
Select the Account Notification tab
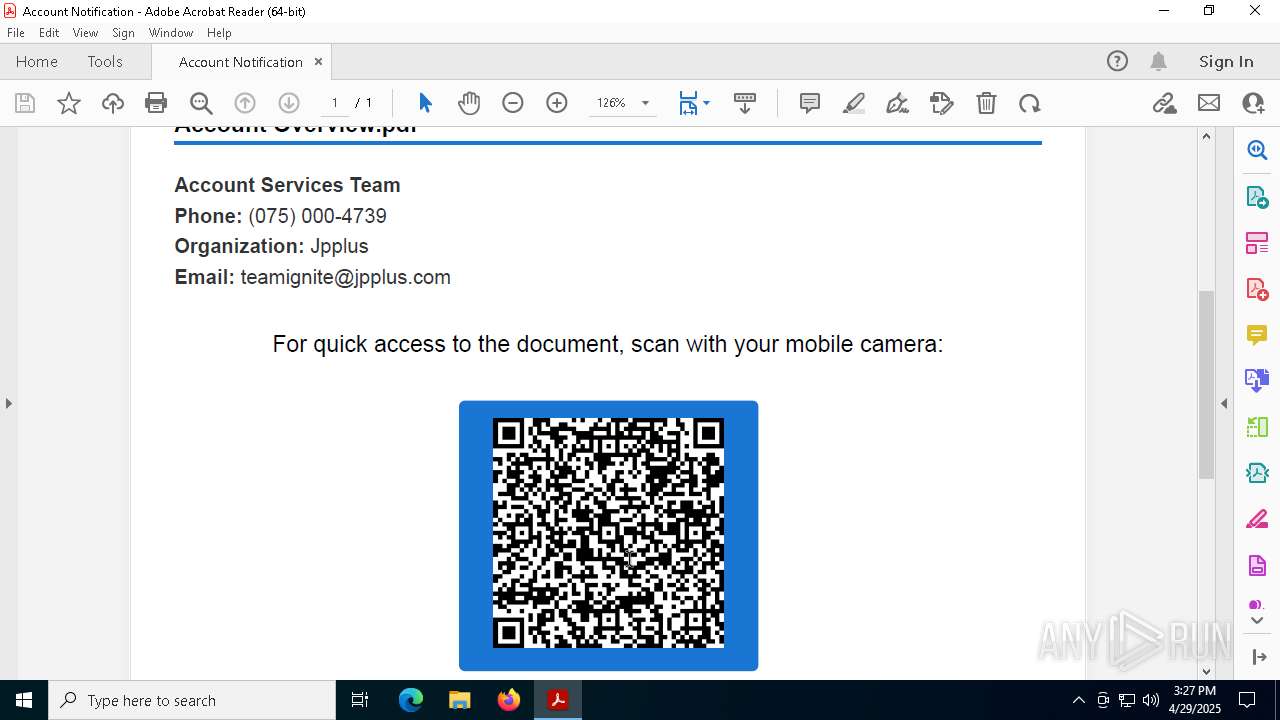pyautogui.click(x=240, y=62)
